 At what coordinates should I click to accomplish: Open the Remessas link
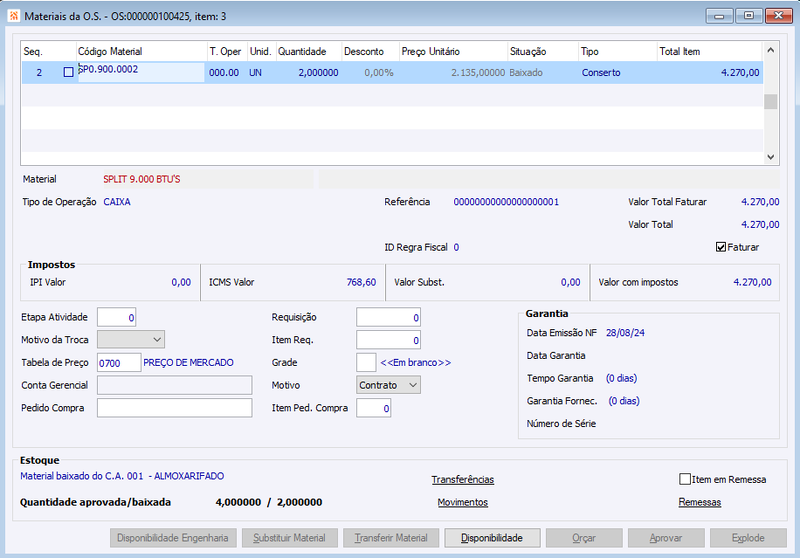click(699, 502)
